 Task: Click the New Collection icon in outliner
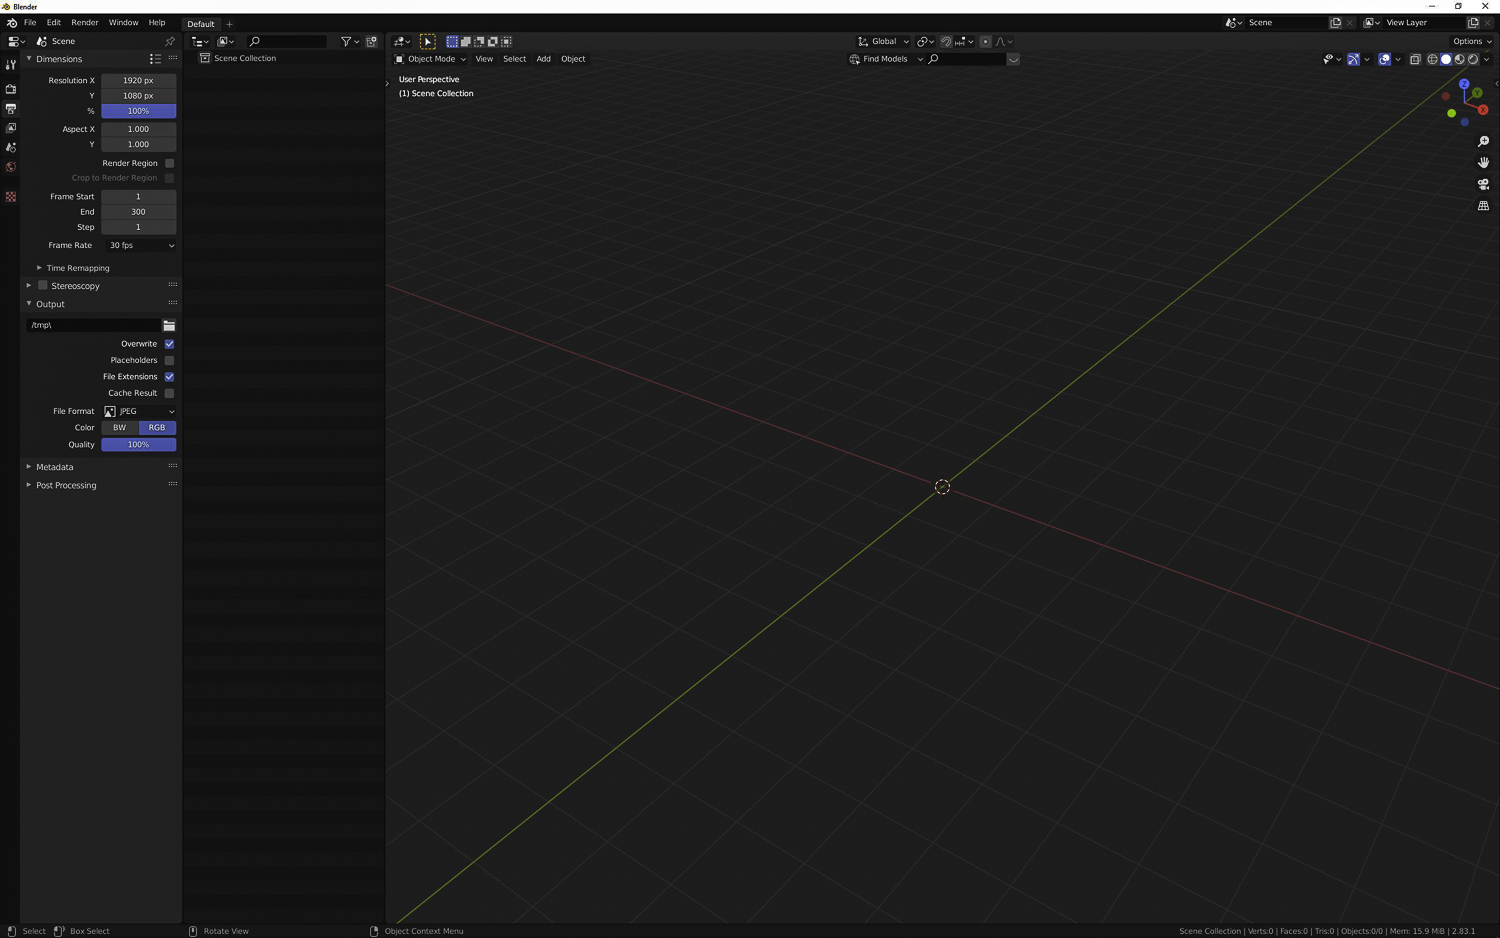coord(372,41)
